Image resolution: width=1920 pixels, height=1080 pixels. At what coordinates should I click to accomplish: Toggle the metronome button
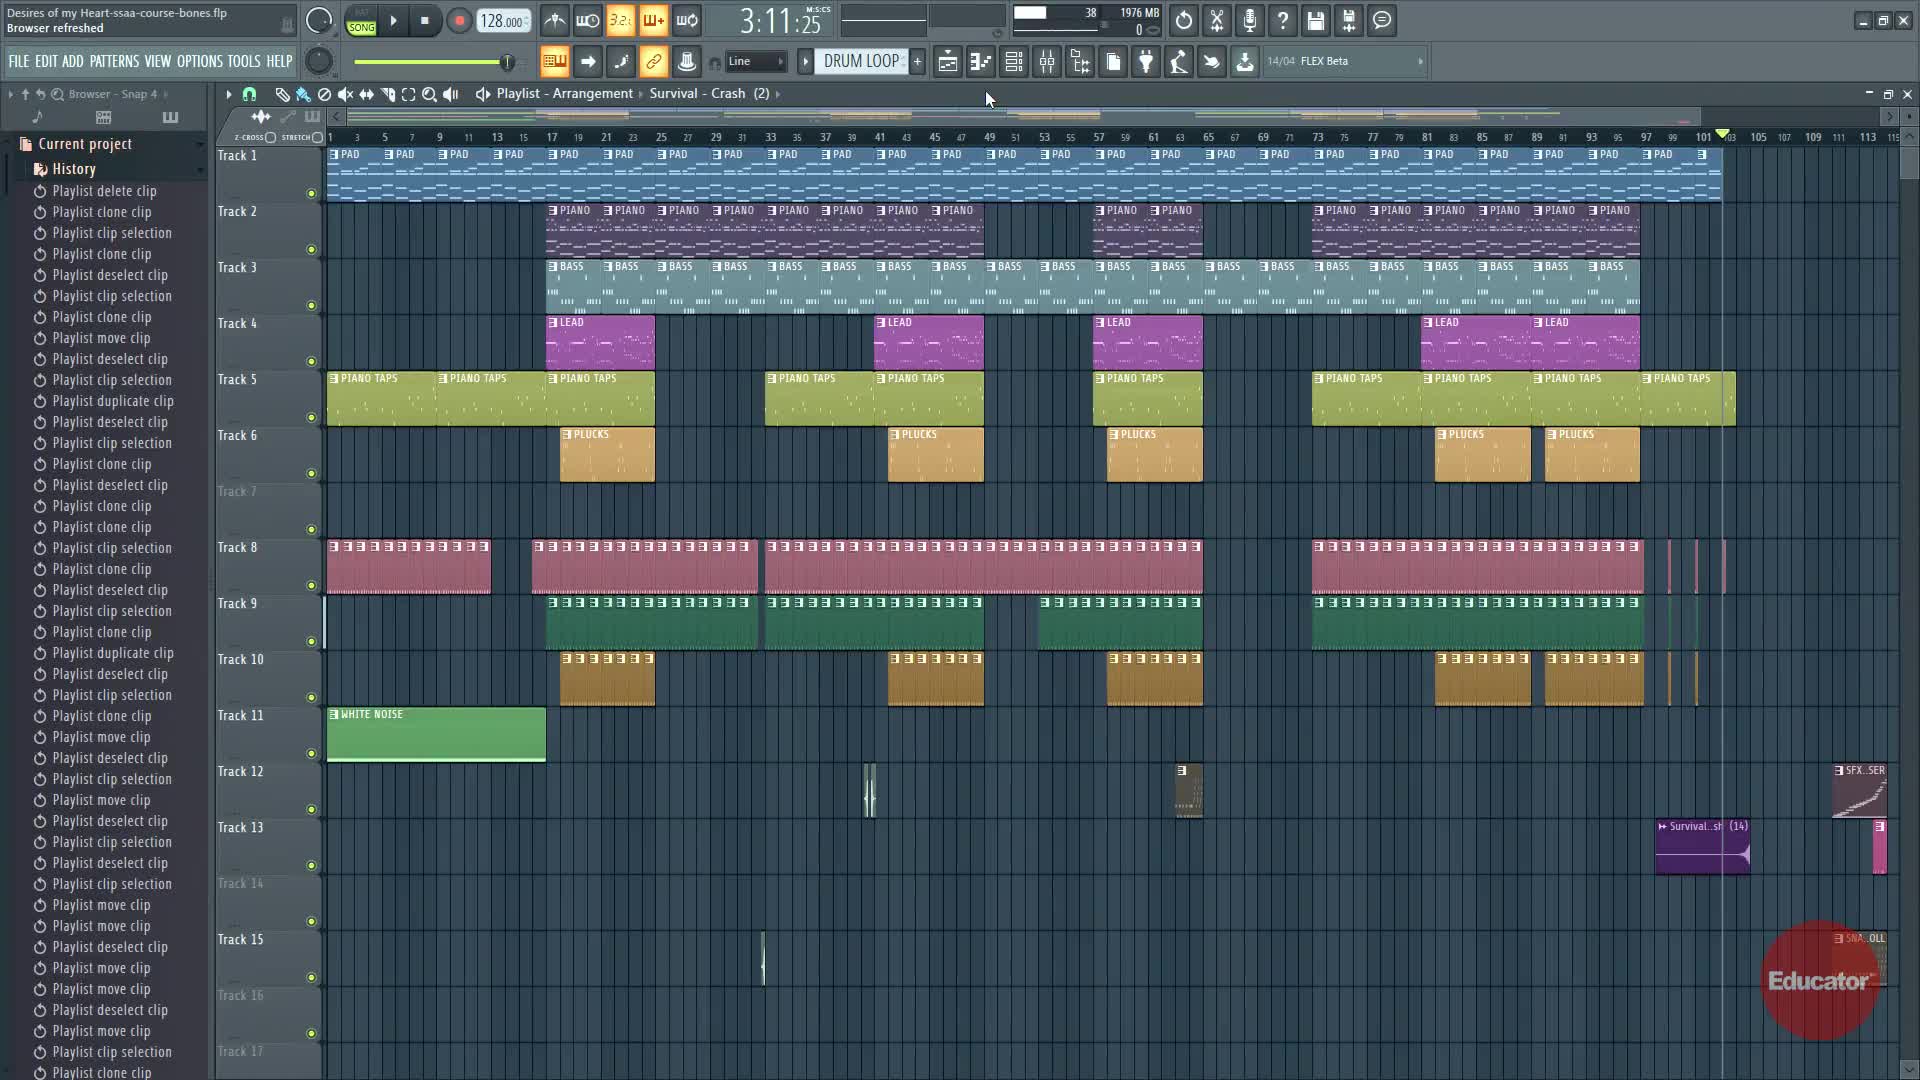tap(555, 20)
